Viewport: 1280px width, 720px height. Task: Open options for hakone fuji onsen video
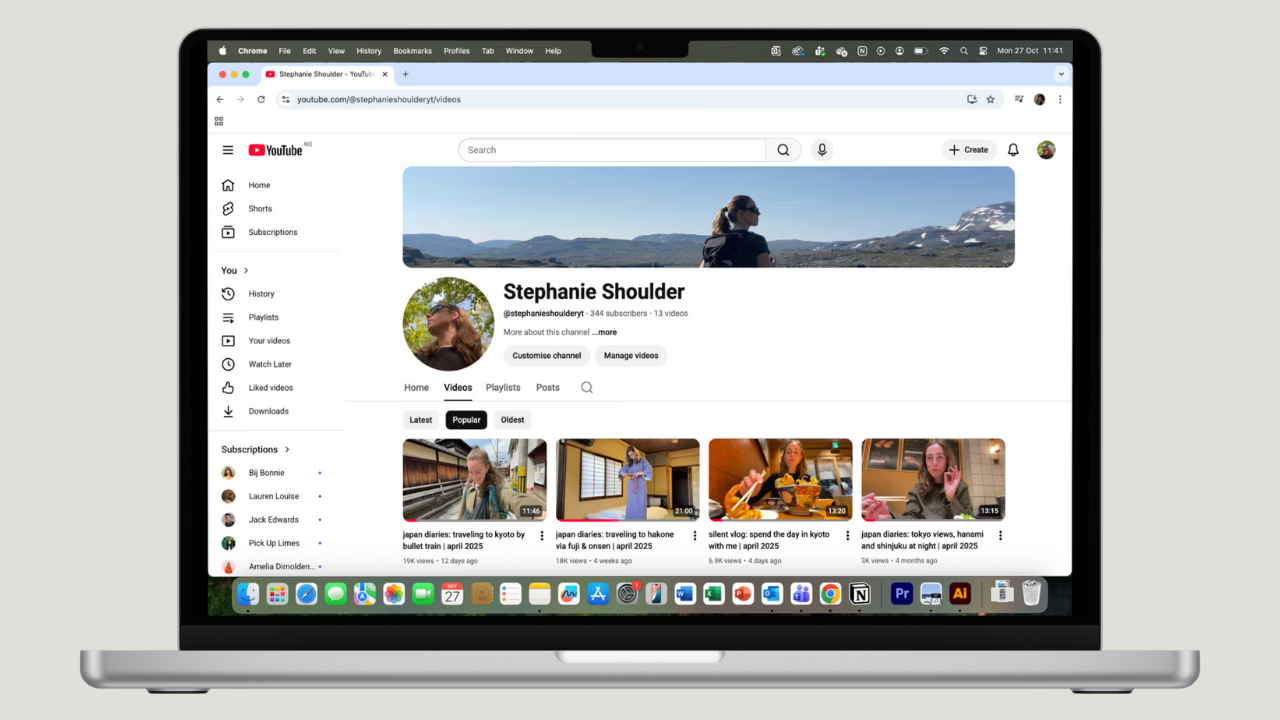(695, 536)
